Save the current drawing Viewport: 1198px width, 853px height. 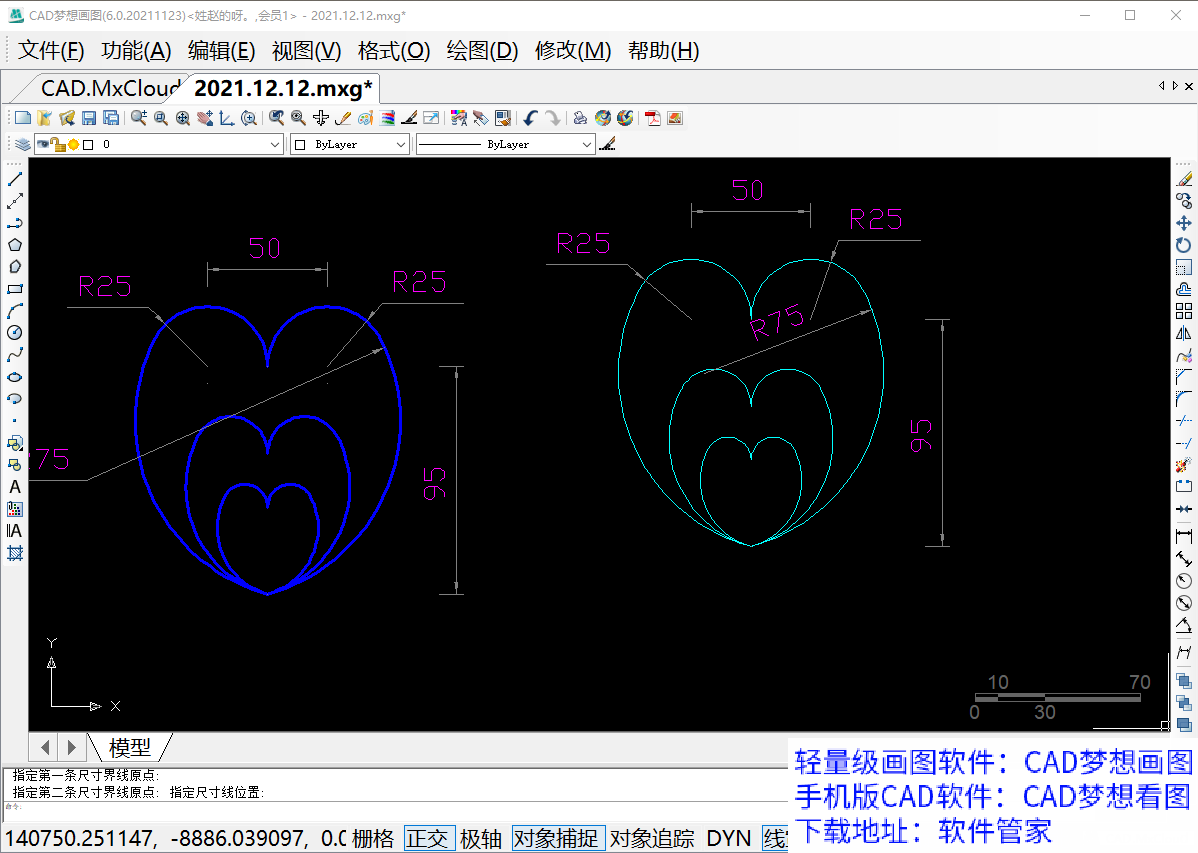tap(89, 118)
